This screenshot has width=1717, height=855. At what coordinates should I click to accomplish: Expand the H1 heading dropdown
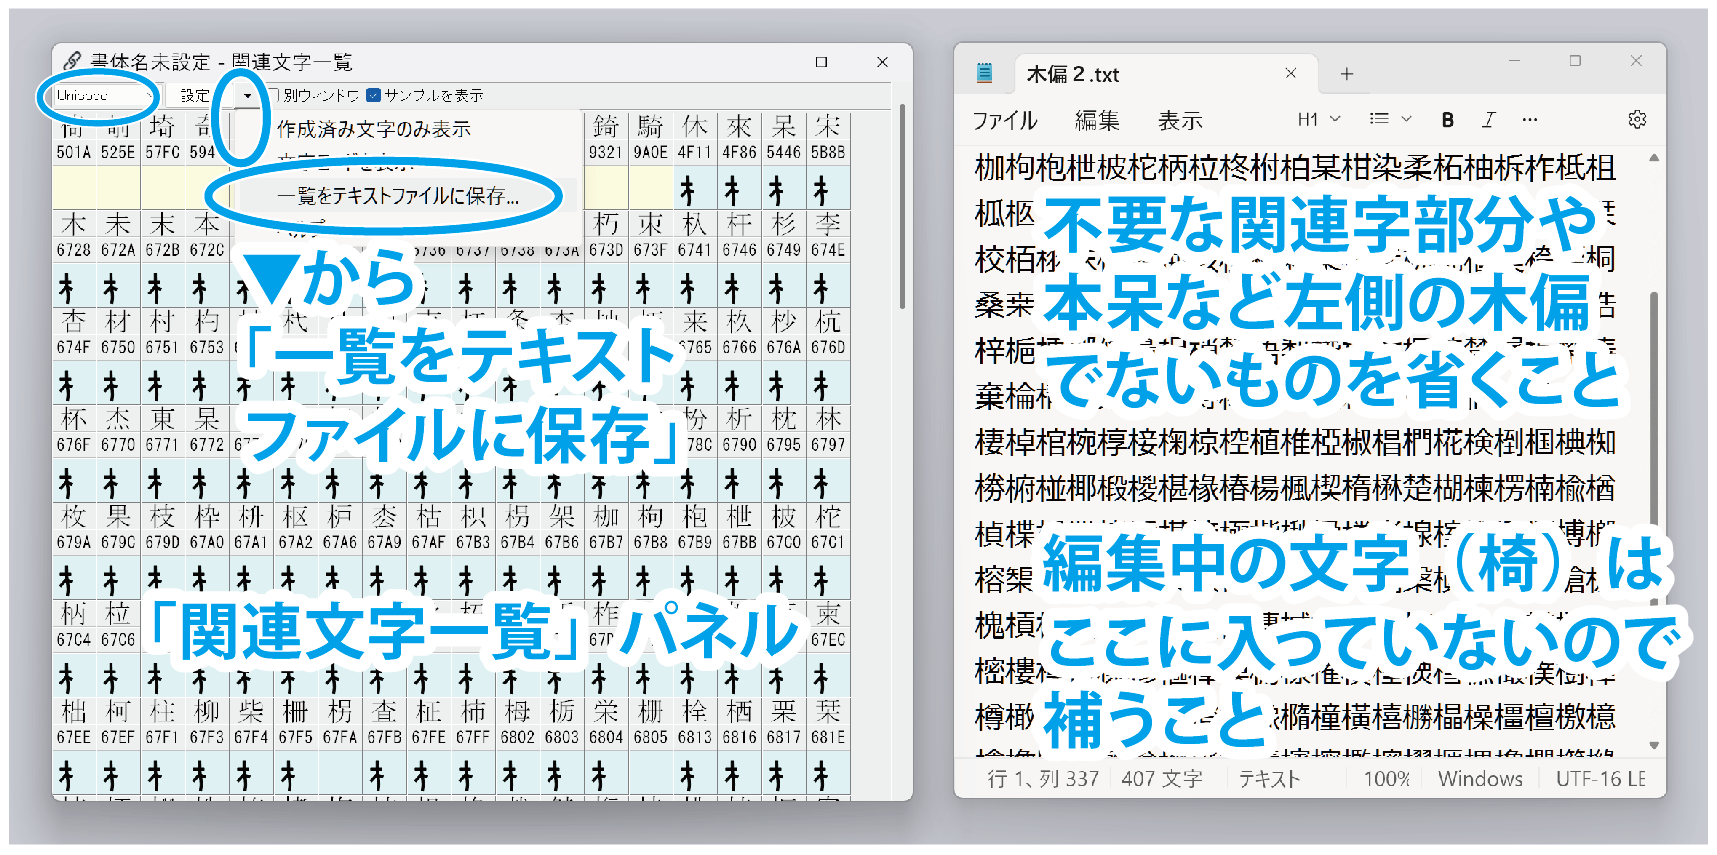pos(1318,119)
